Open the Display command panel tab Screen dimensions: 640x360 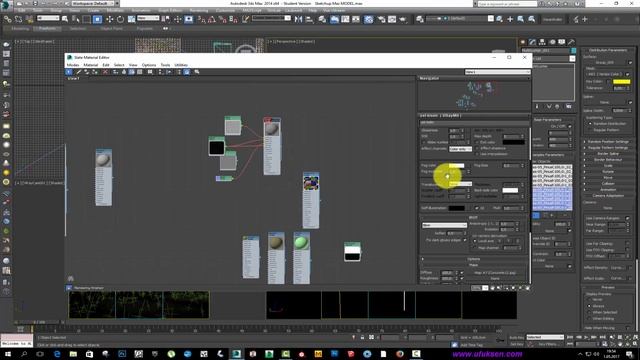tap(562, 42)
